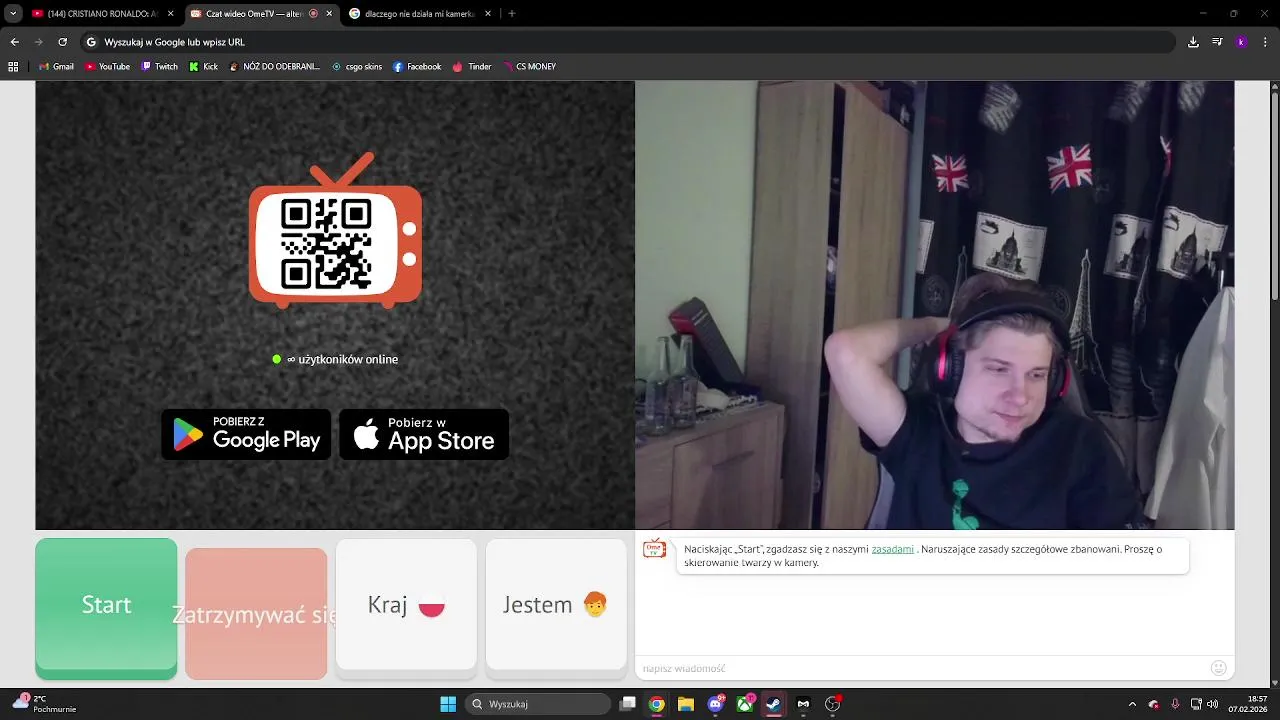This screenshot has width=1280, height=720.
Task: Click the taskbar Wyszukaj search box
Action: click(x=538, y=704)
